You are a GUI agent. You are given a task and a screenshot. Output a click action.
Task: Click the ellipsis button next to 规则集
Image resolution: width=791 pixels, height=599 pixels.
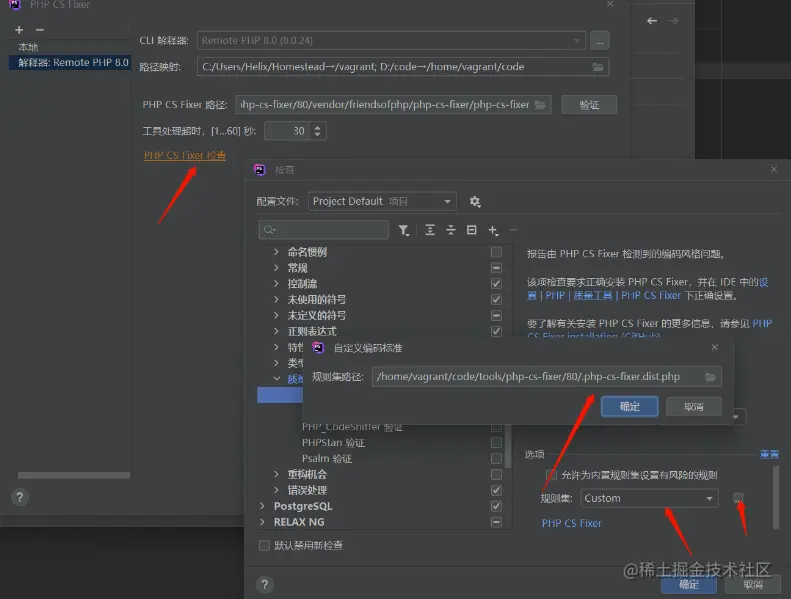(738, 498)
